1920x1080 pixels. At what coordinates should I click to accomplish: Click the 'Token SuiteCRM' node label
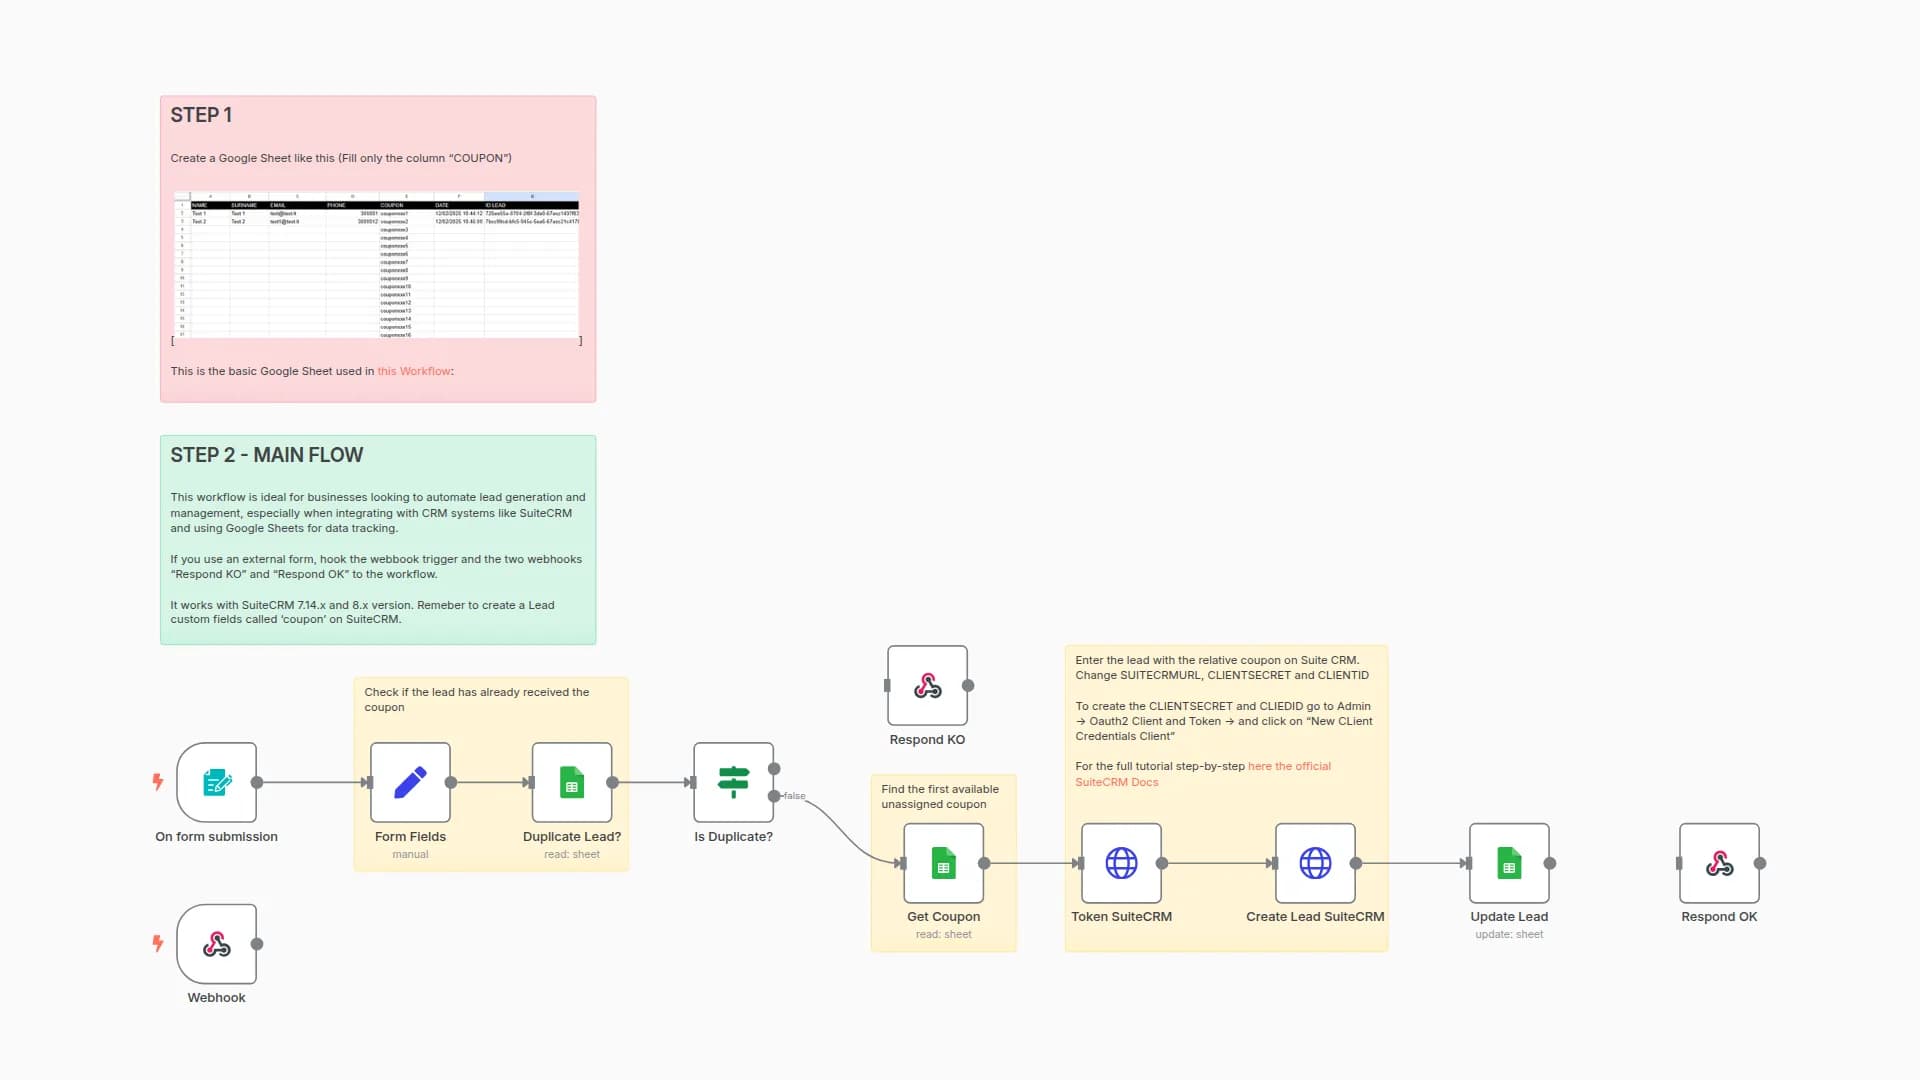click(x=1122, y=917)
